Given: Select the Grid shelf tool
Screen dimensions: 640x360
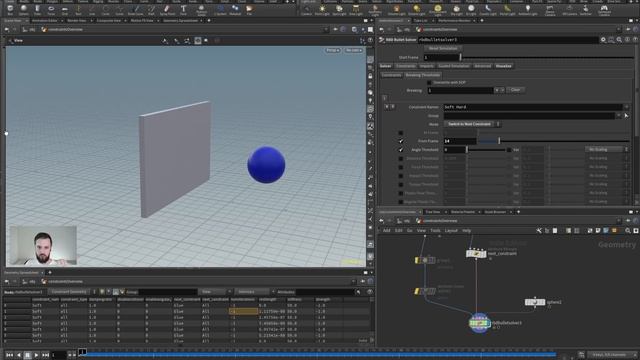Looking at the screenshot, I should point(64,10).
